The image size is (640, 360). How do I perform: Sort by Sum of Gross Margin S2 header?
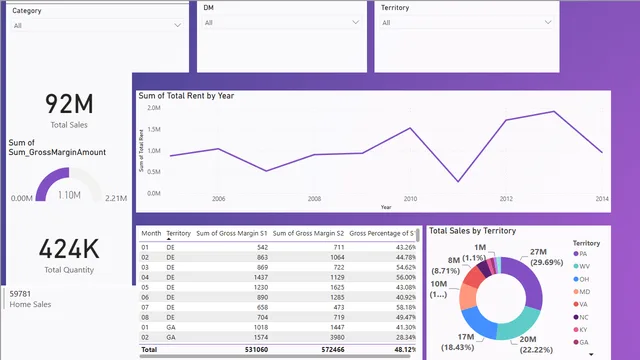click(308, 233)
